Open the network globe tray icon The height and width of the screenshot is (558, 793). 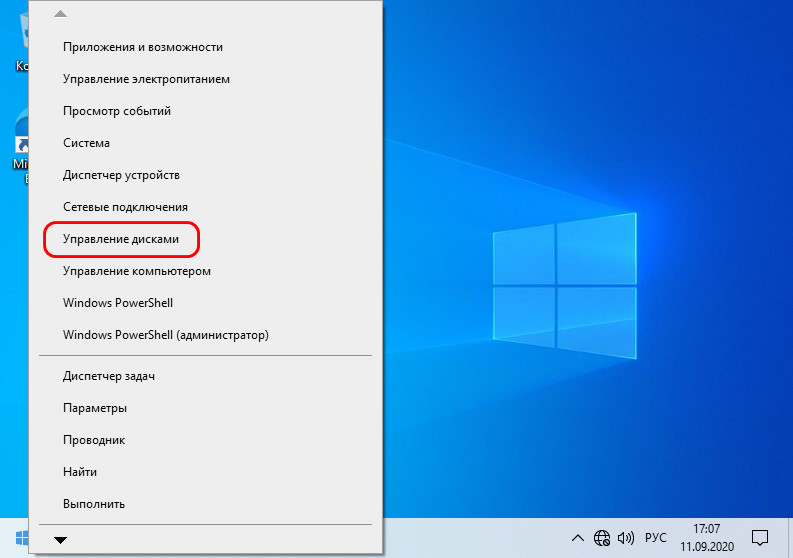coord(602,538)
